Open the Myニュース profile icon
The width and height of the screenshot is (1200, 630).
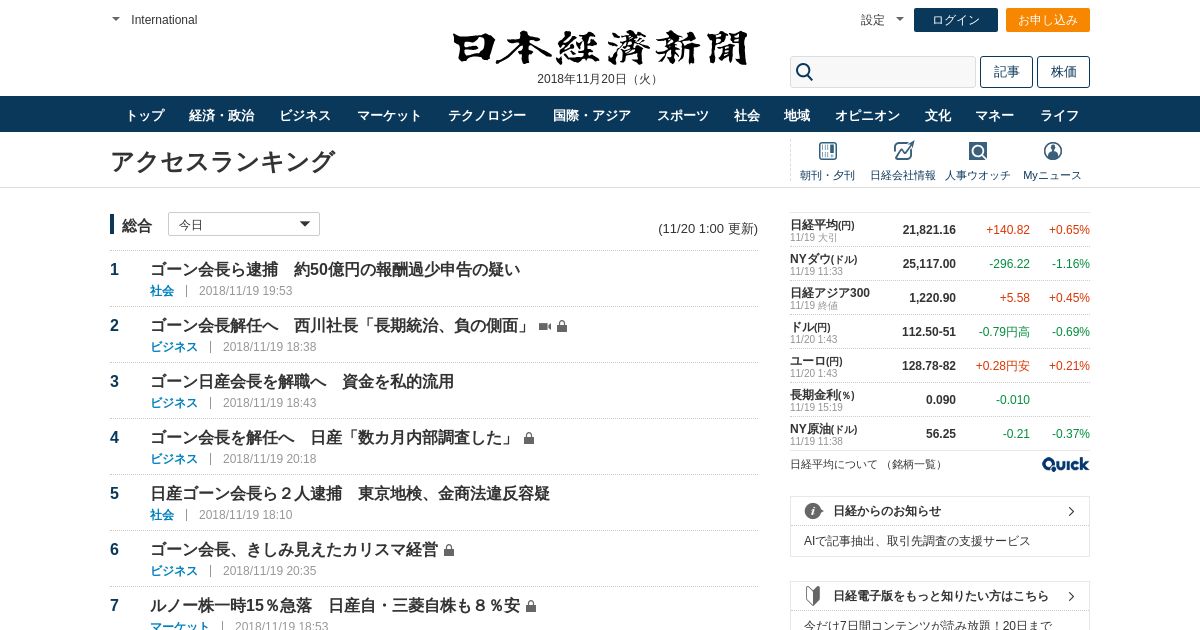point(1052,151)
